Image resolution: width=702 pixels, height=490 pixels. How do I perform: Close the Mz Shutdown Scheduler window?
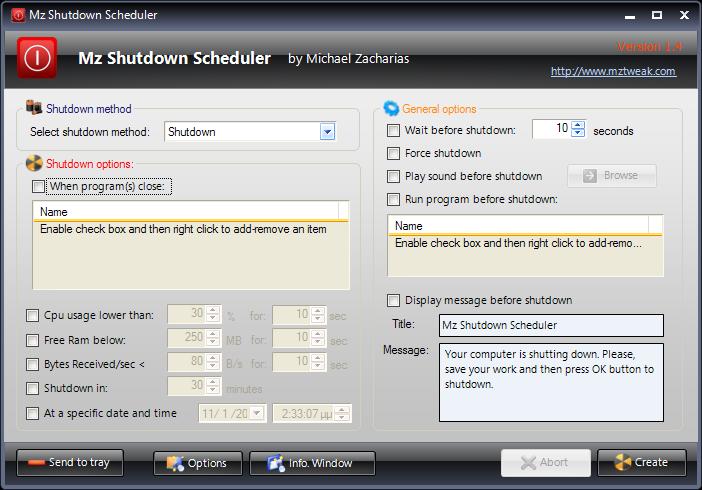684,15
